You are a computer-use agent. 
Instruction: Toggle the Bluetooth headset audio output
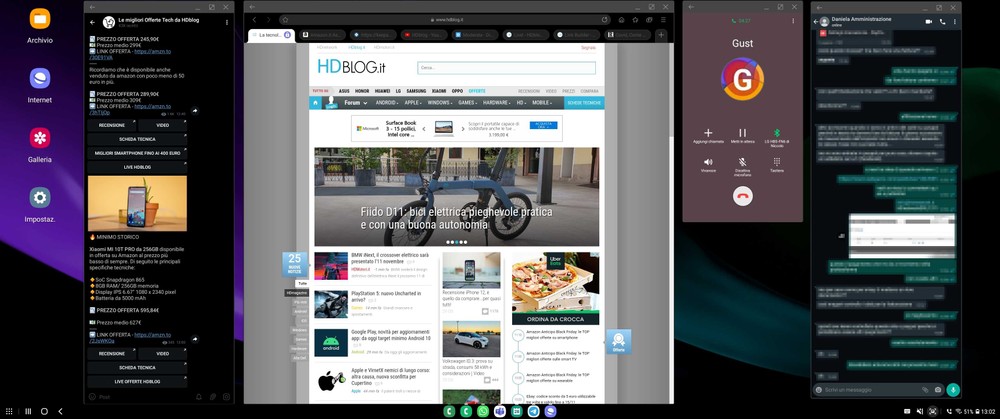click(x=776, y=133)
